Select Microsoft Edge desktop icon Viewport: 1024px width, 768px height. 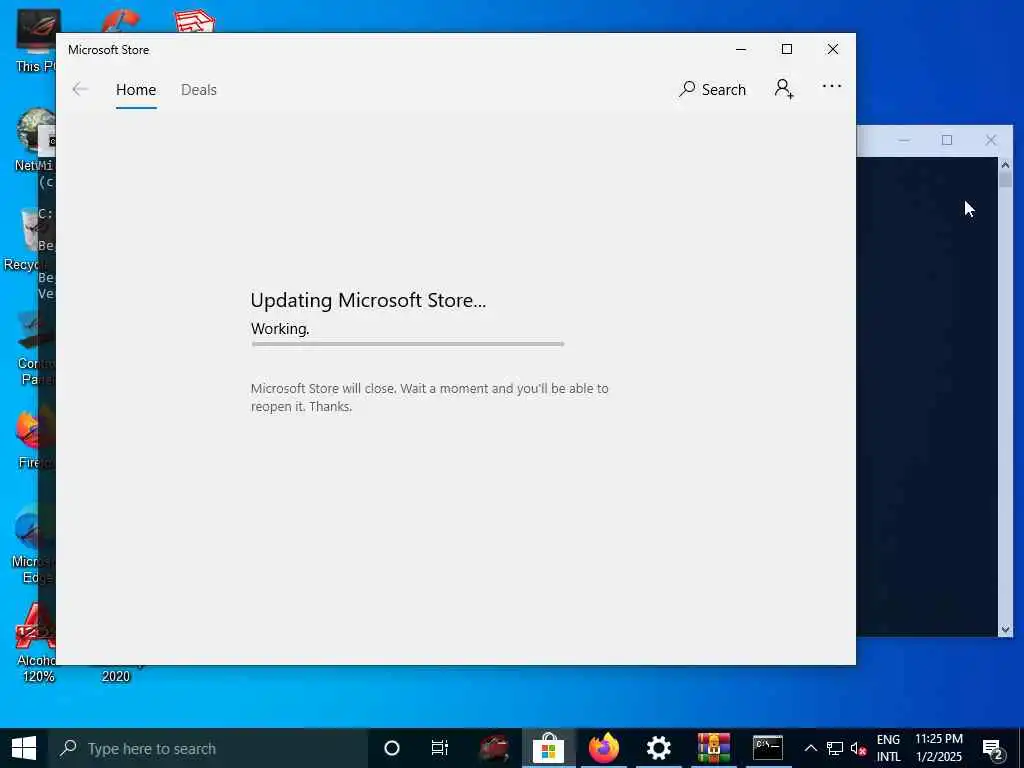point(34,545)
